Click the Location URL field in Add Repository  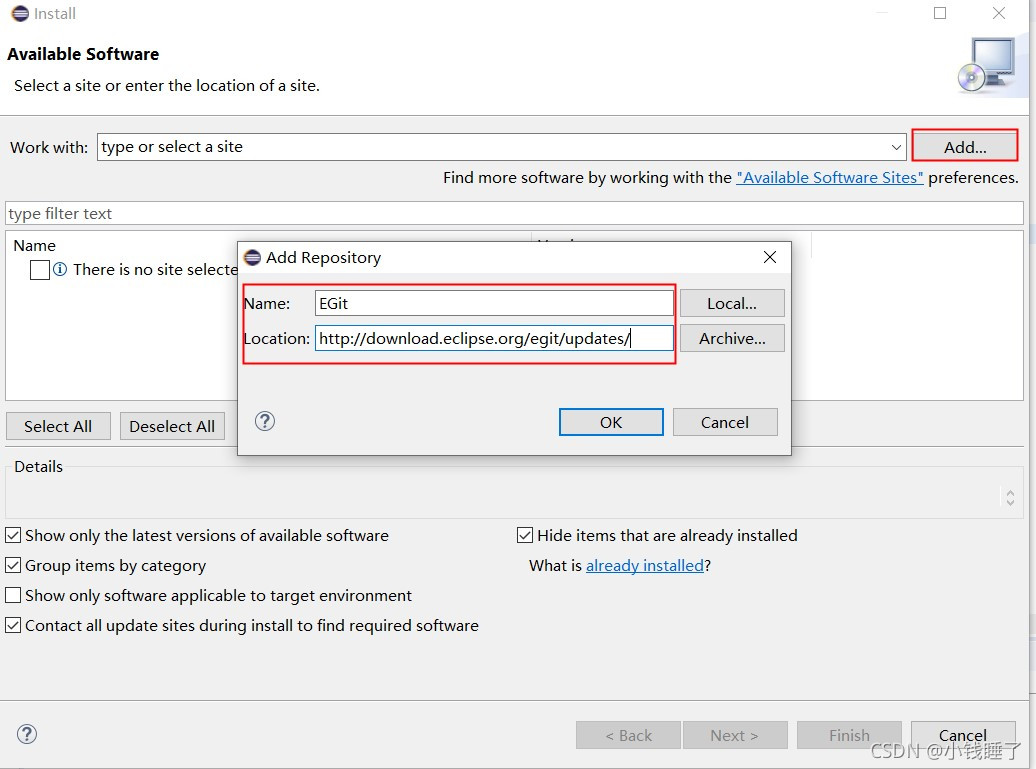494,338
